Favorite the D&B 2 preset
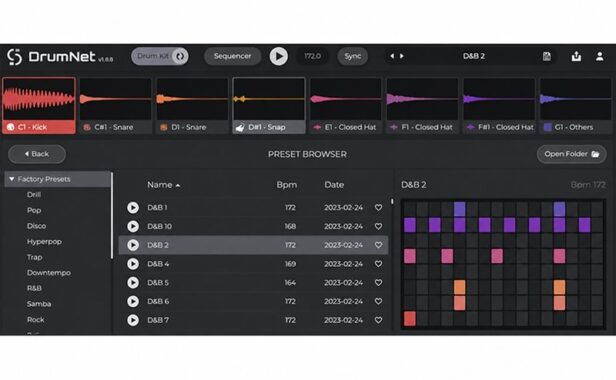 378,245
